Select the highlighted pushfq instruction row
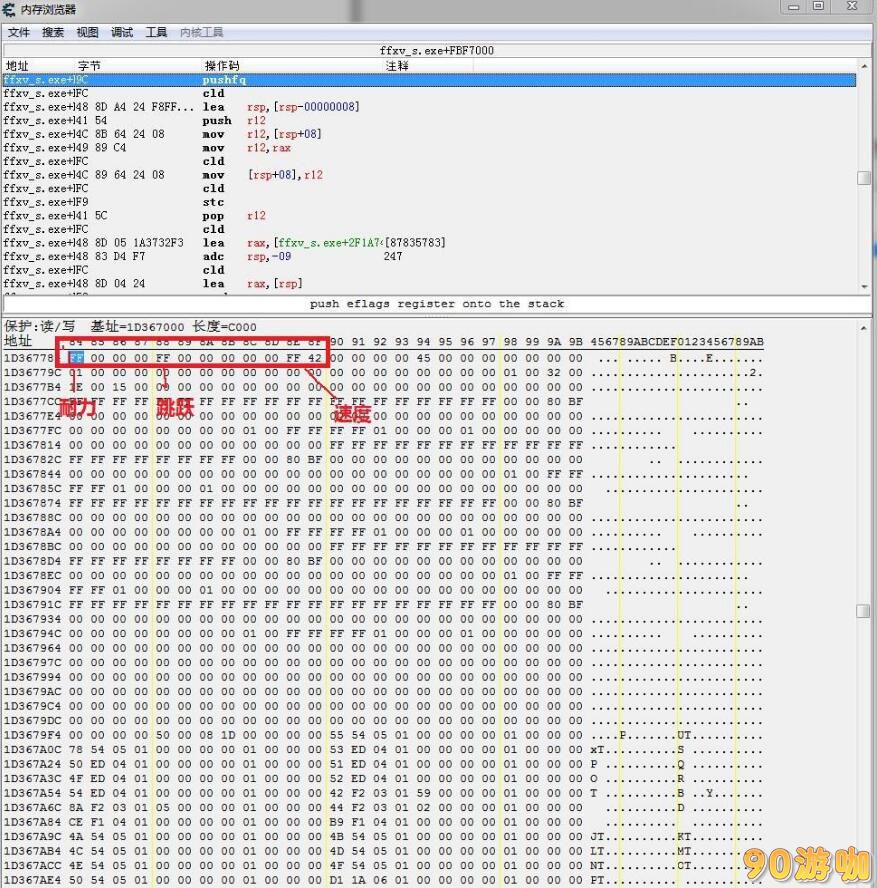This screenshot has height=888, width=877. 429,80
